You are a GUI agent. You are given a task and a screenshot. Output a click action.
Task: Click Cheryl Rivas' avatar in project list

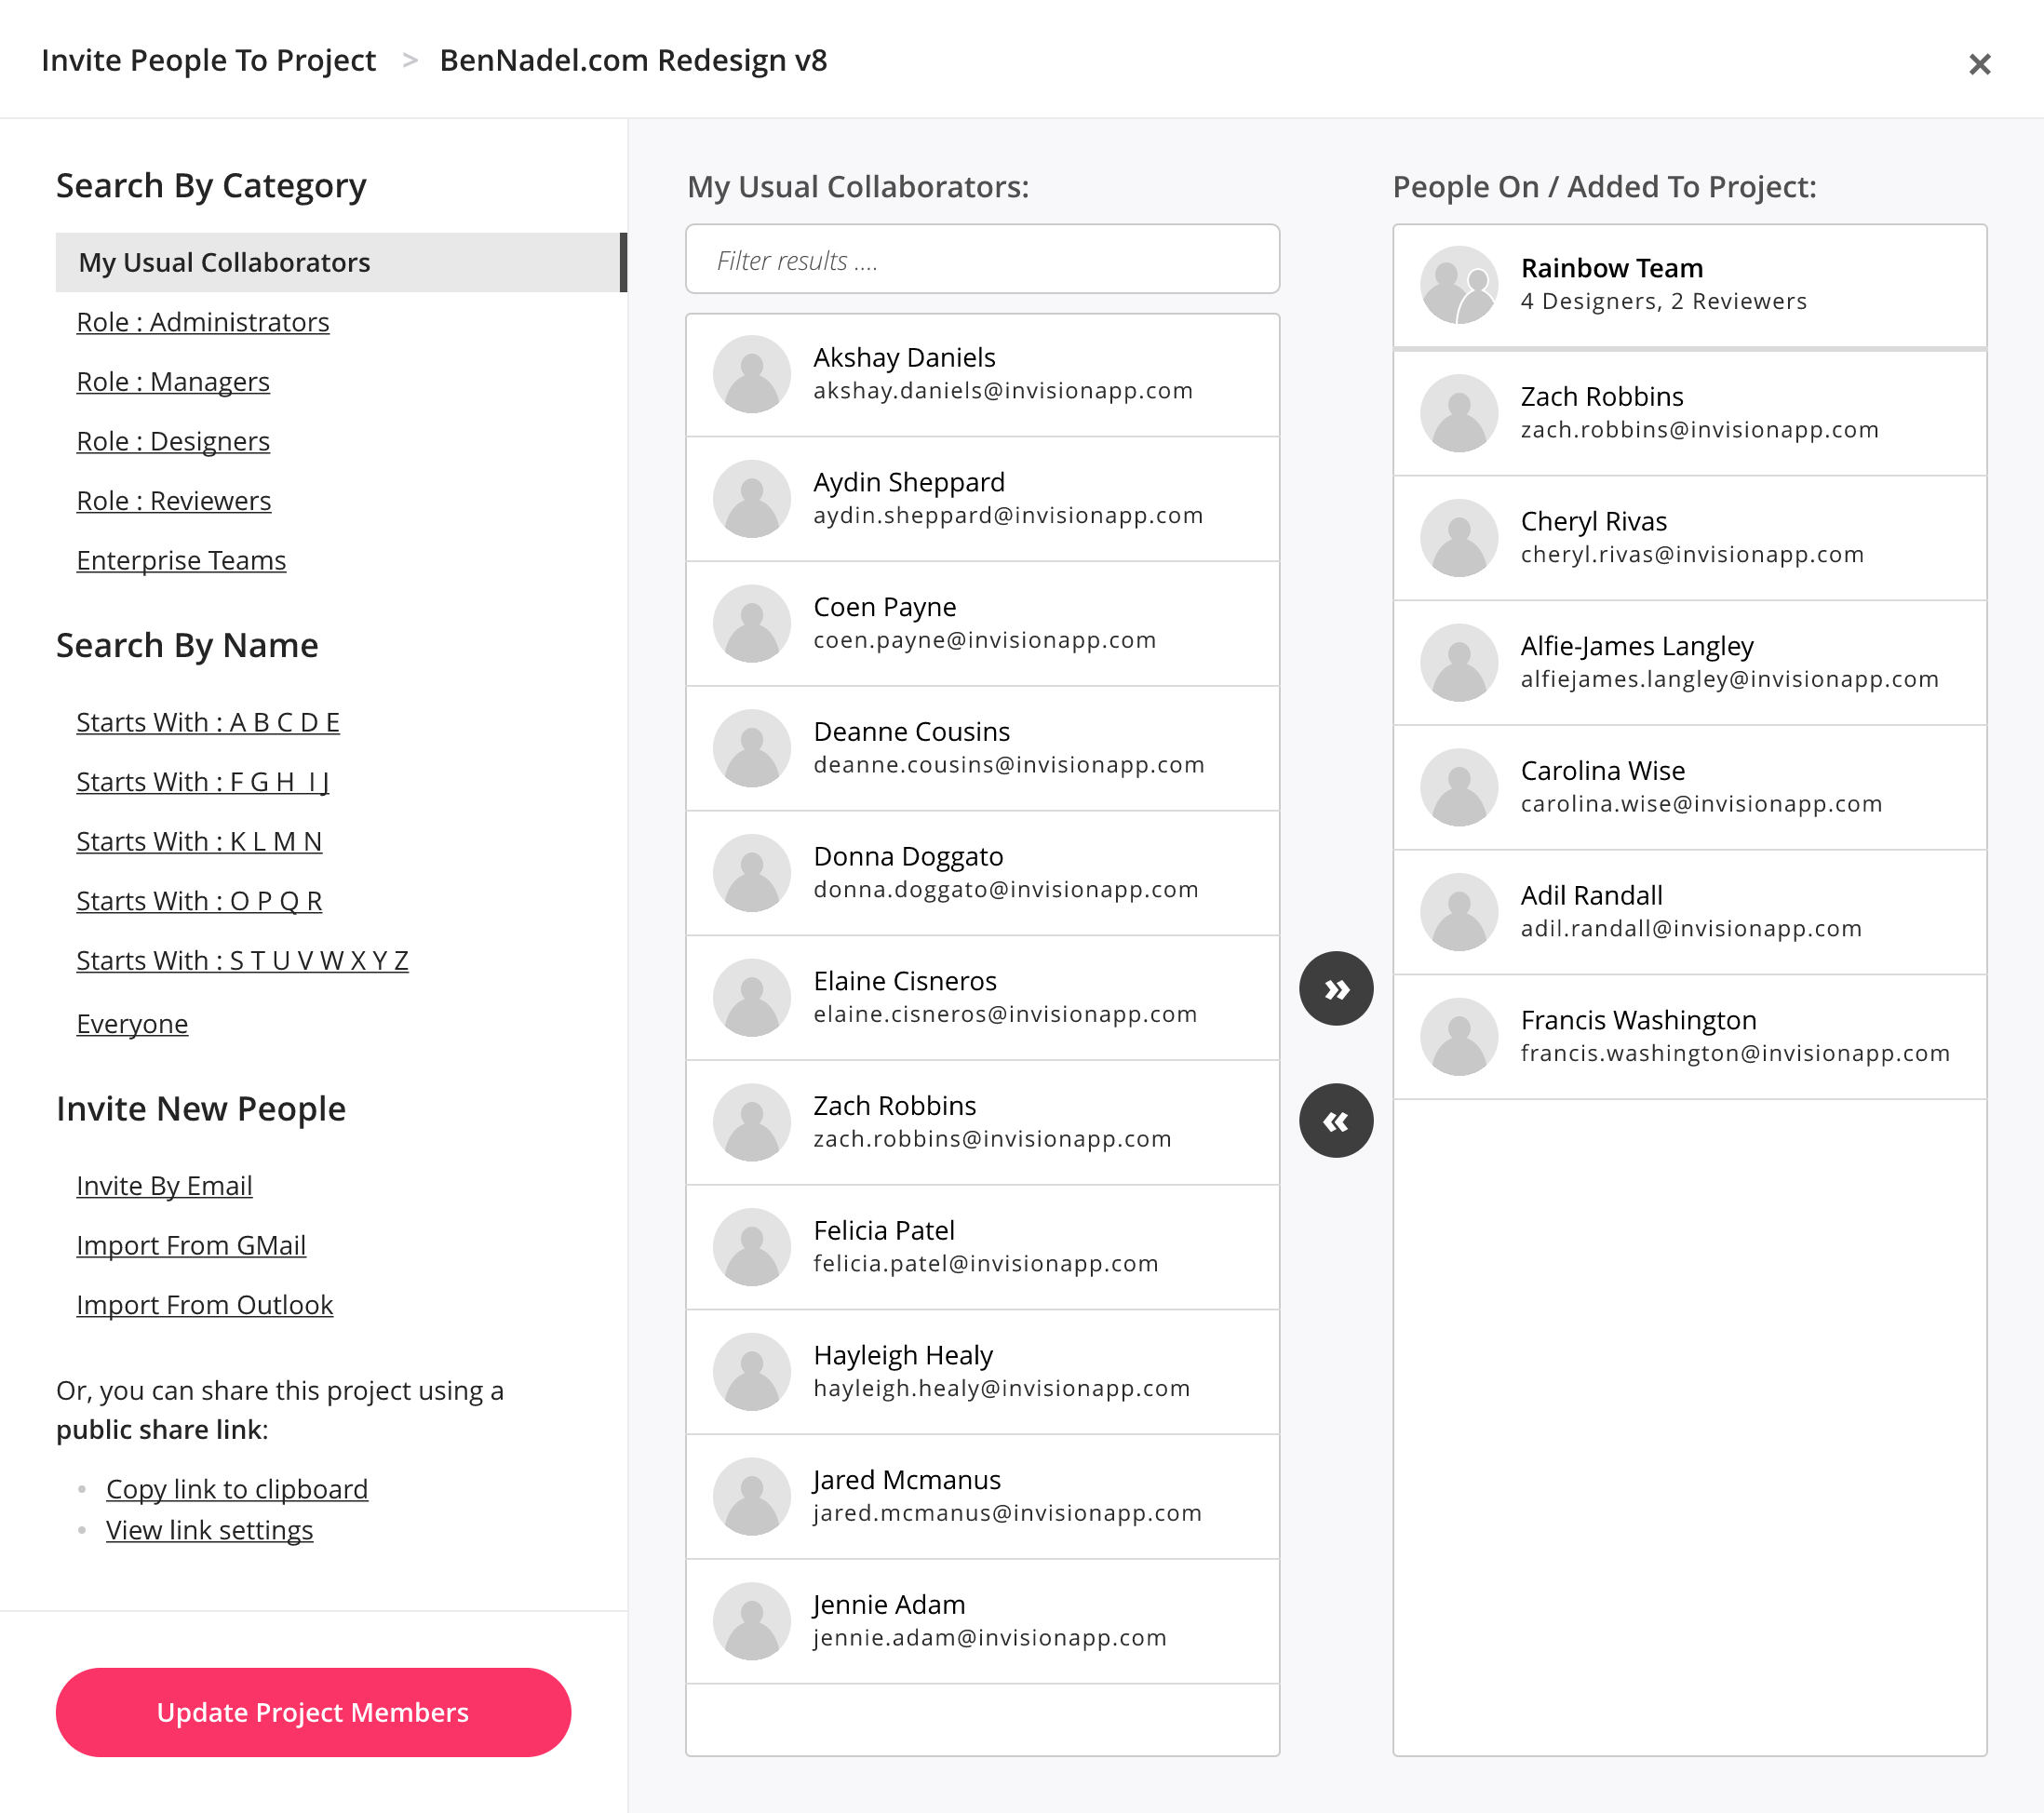pyautogui.click(x=1459, y=538)
